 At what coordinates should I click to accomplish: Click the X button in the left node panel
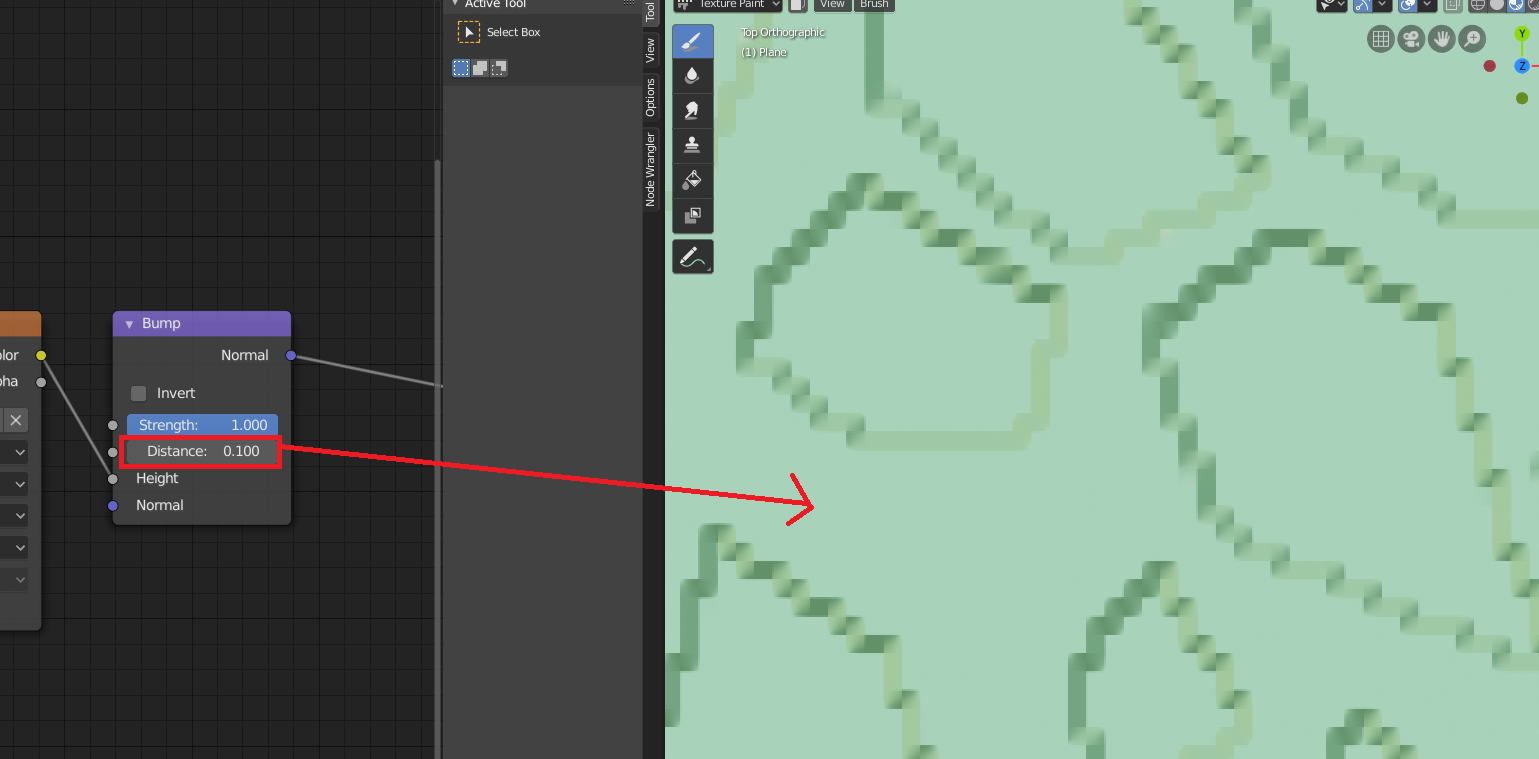16,420
